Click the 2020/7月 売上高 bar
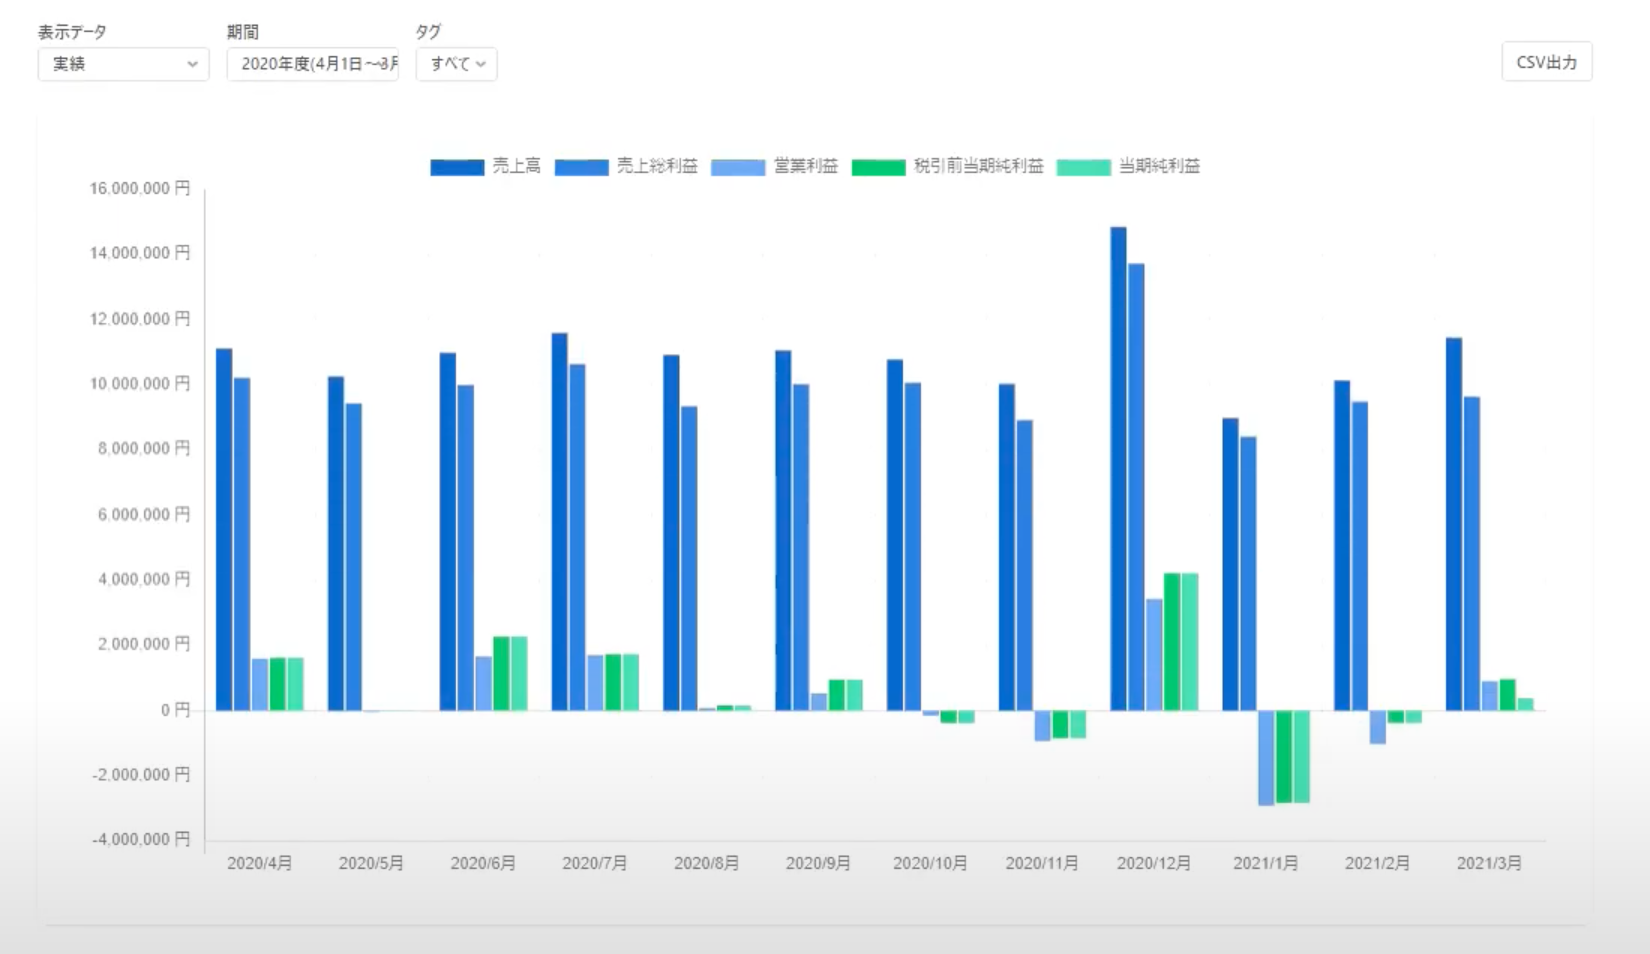 tap(559, 522)
